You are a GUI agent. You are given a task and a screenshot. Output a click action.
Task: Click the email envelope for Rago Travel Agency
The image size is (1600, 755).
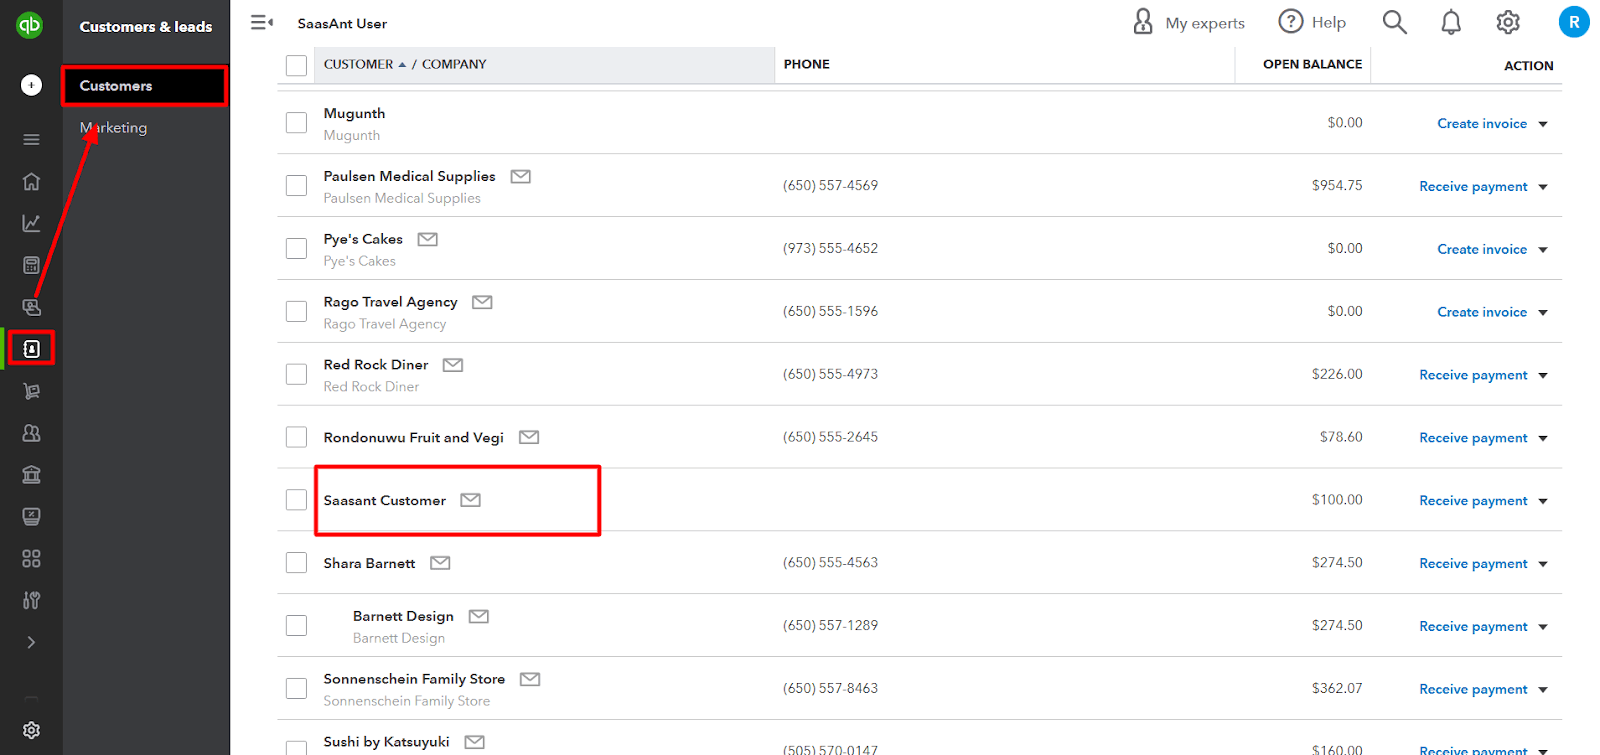[482, 302]
